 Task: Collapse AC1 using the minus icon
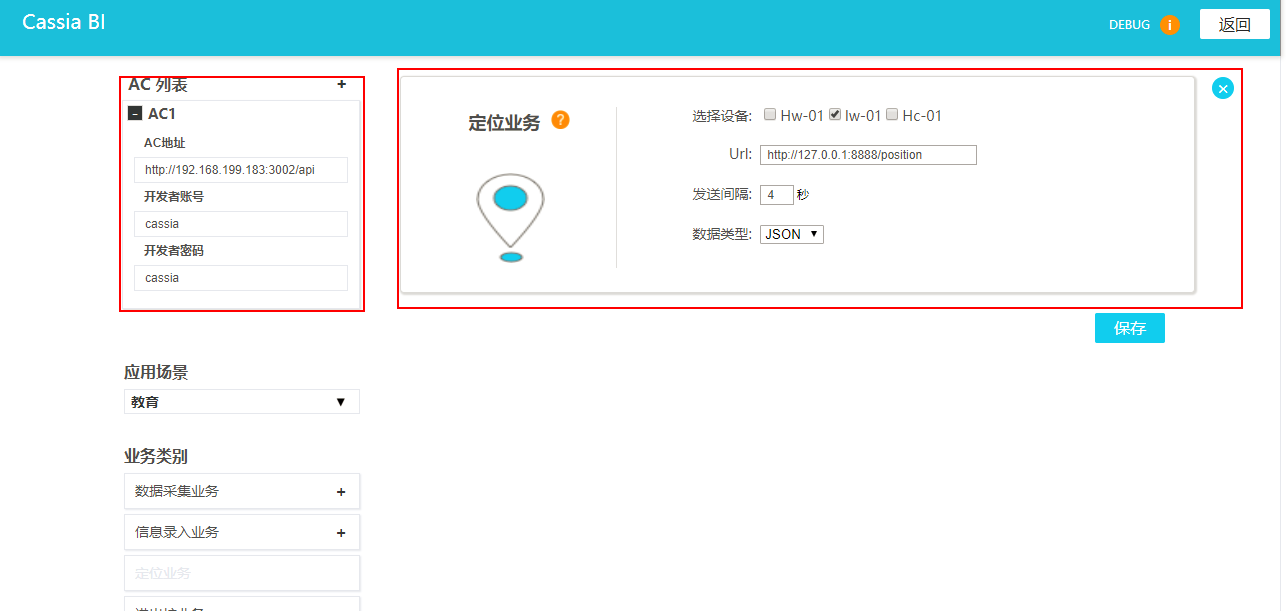tap(135, 114)
